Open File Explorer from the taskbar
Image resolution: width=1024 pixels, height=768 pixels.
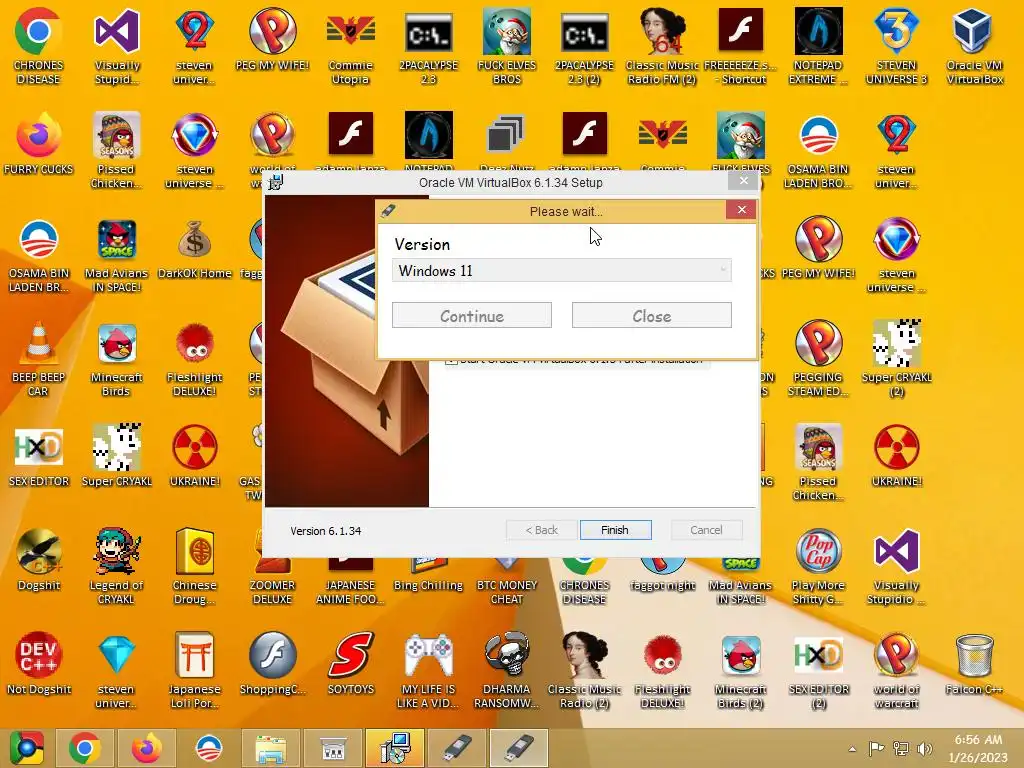270,748
